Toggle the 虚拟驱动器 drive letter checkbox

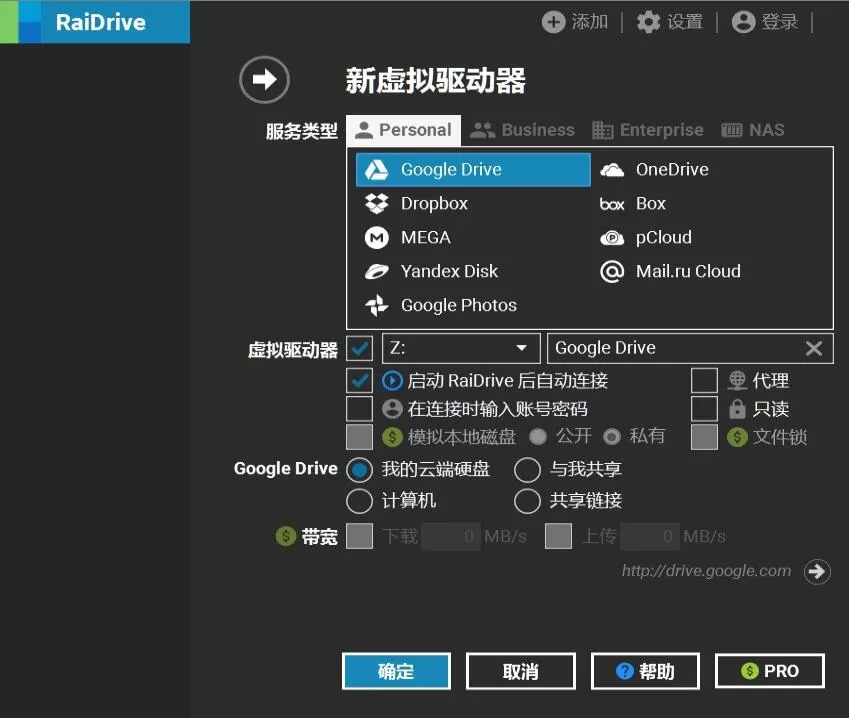pos(360,348)
